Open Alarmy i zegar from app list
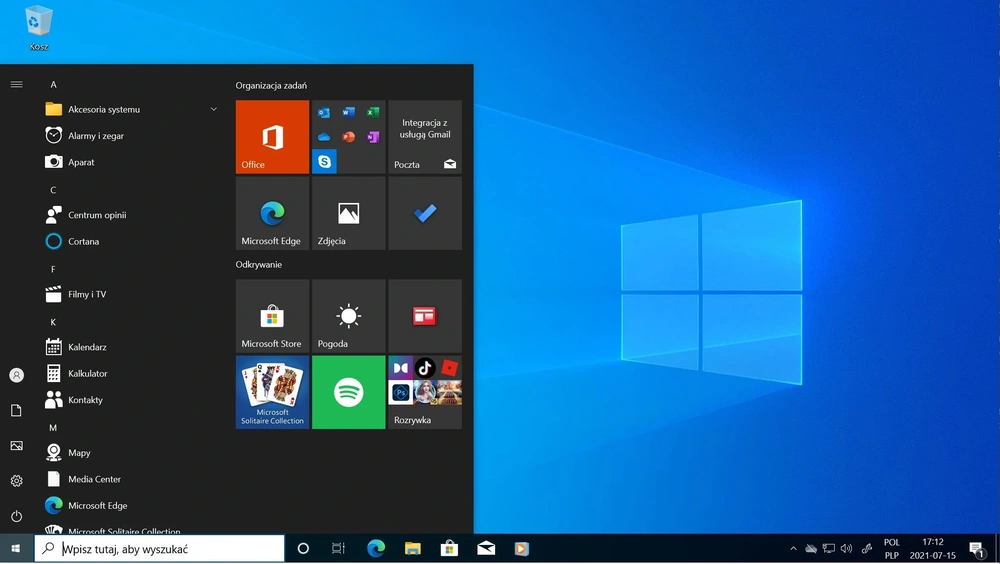This screenshot has width=1000, height=564. [132, 135]
